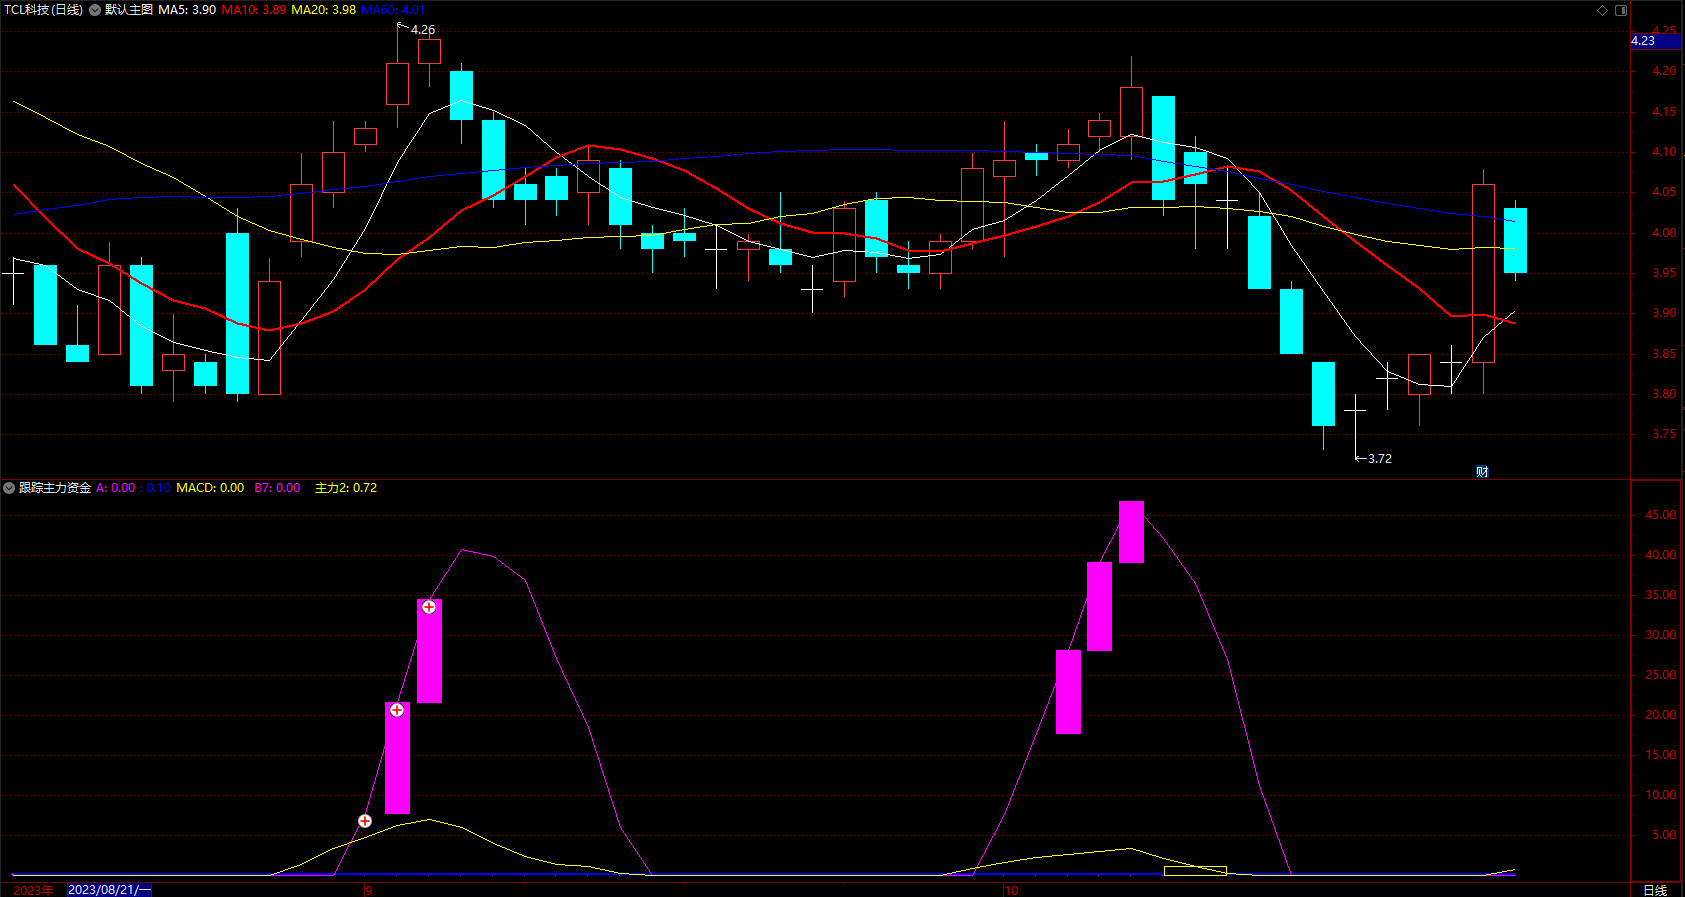Click the top red plus signal marker

(429, 607)
